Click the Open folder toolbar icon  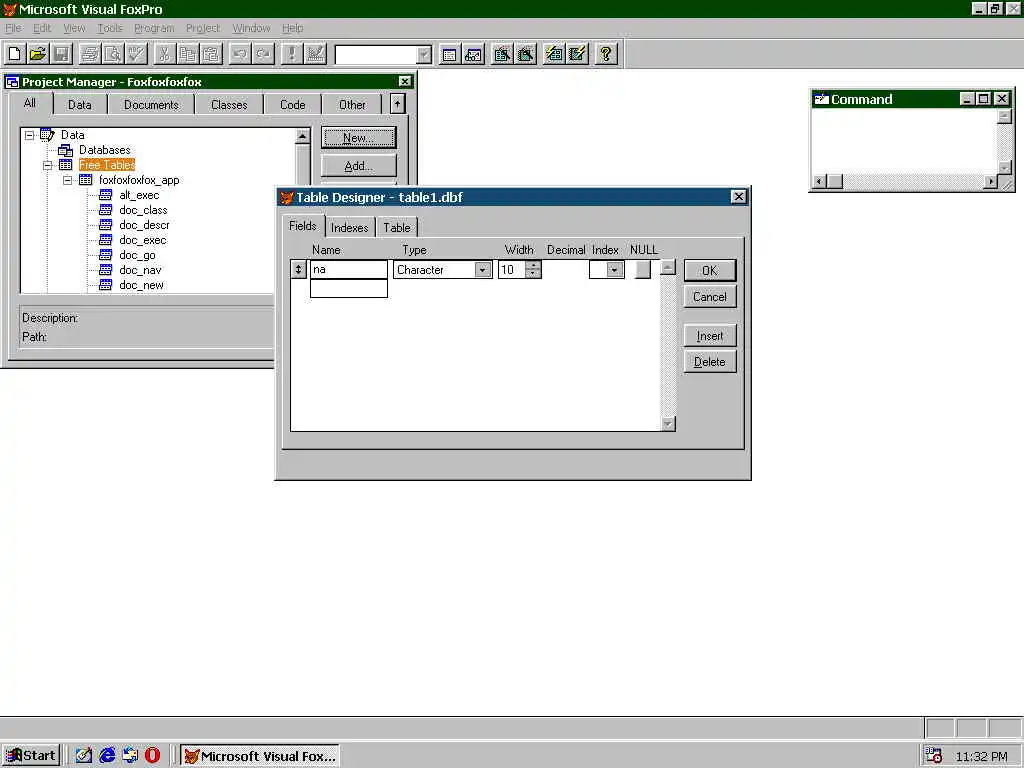(x=38, y=54)
